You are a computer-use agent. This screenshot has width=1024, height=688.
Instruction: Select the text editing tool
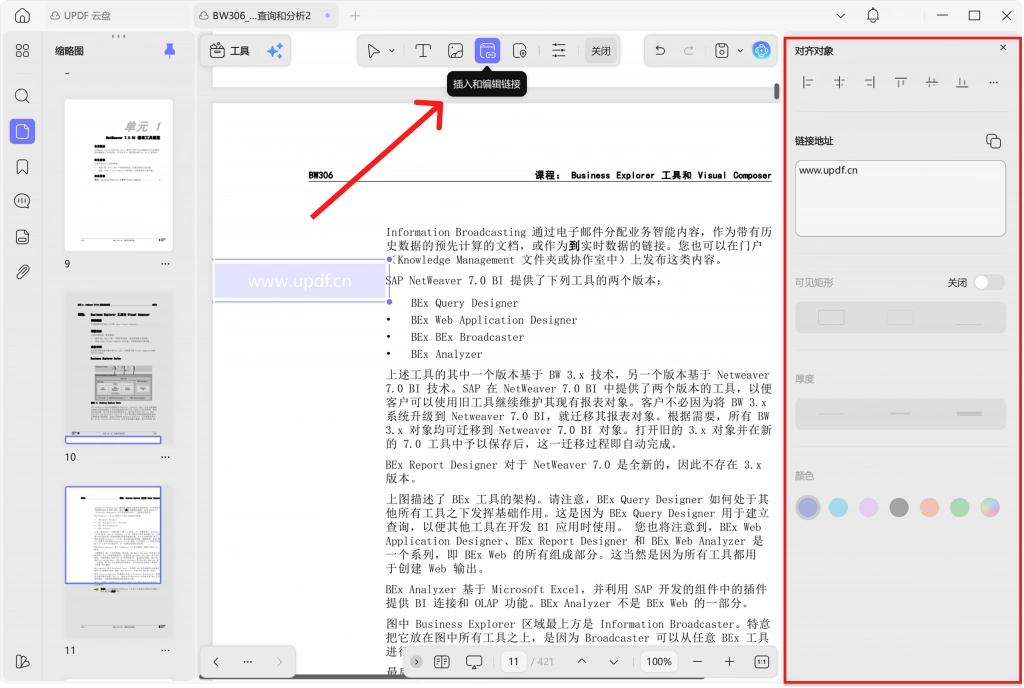[x=423, y=50]
